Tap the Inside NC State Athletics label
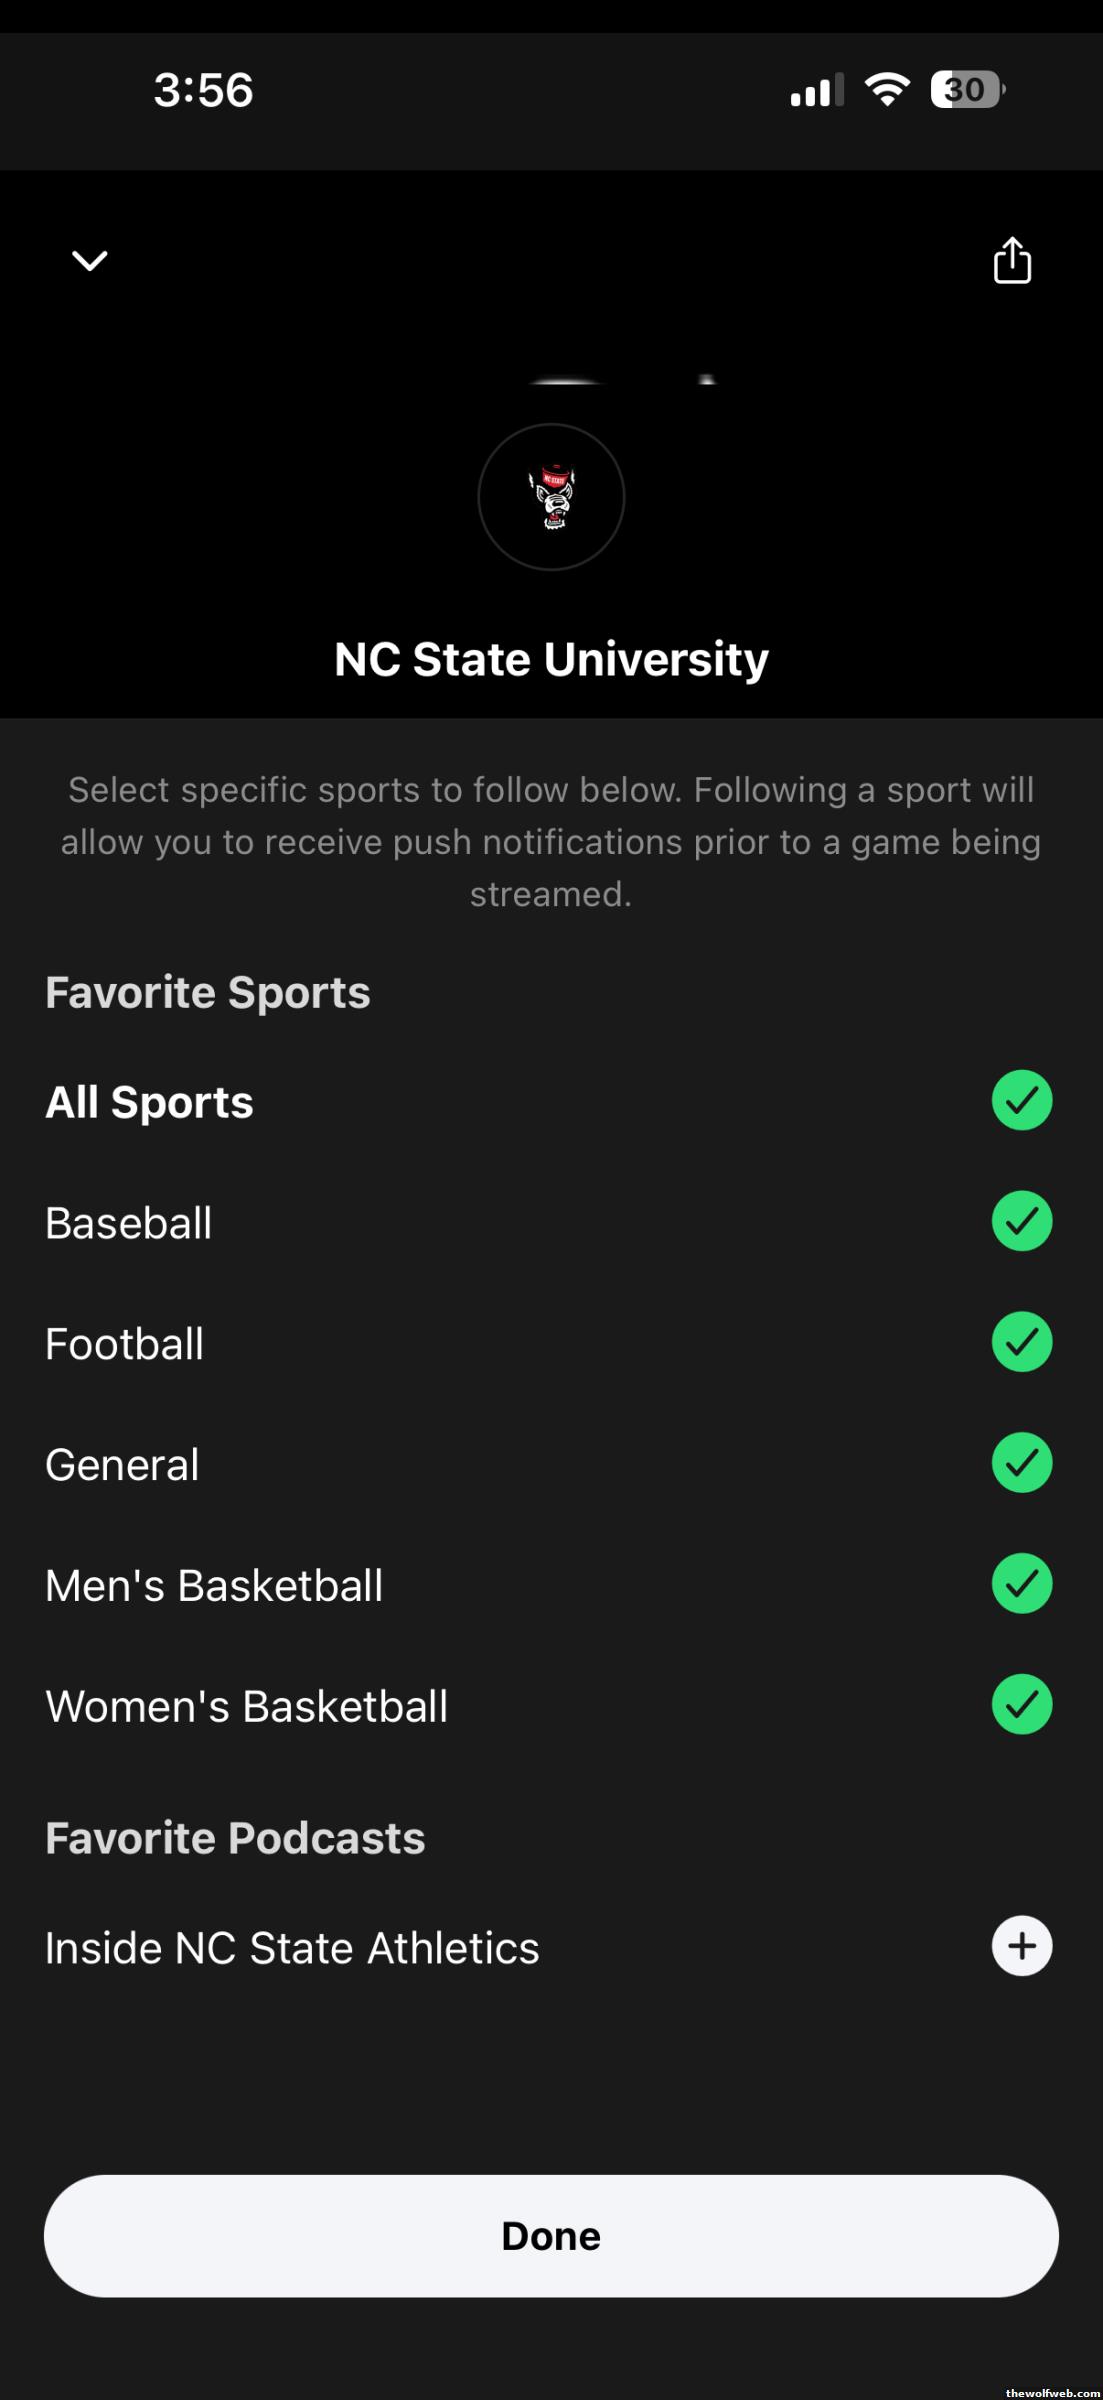This screenshot has height=2400, width=1103. point(292,1948)
